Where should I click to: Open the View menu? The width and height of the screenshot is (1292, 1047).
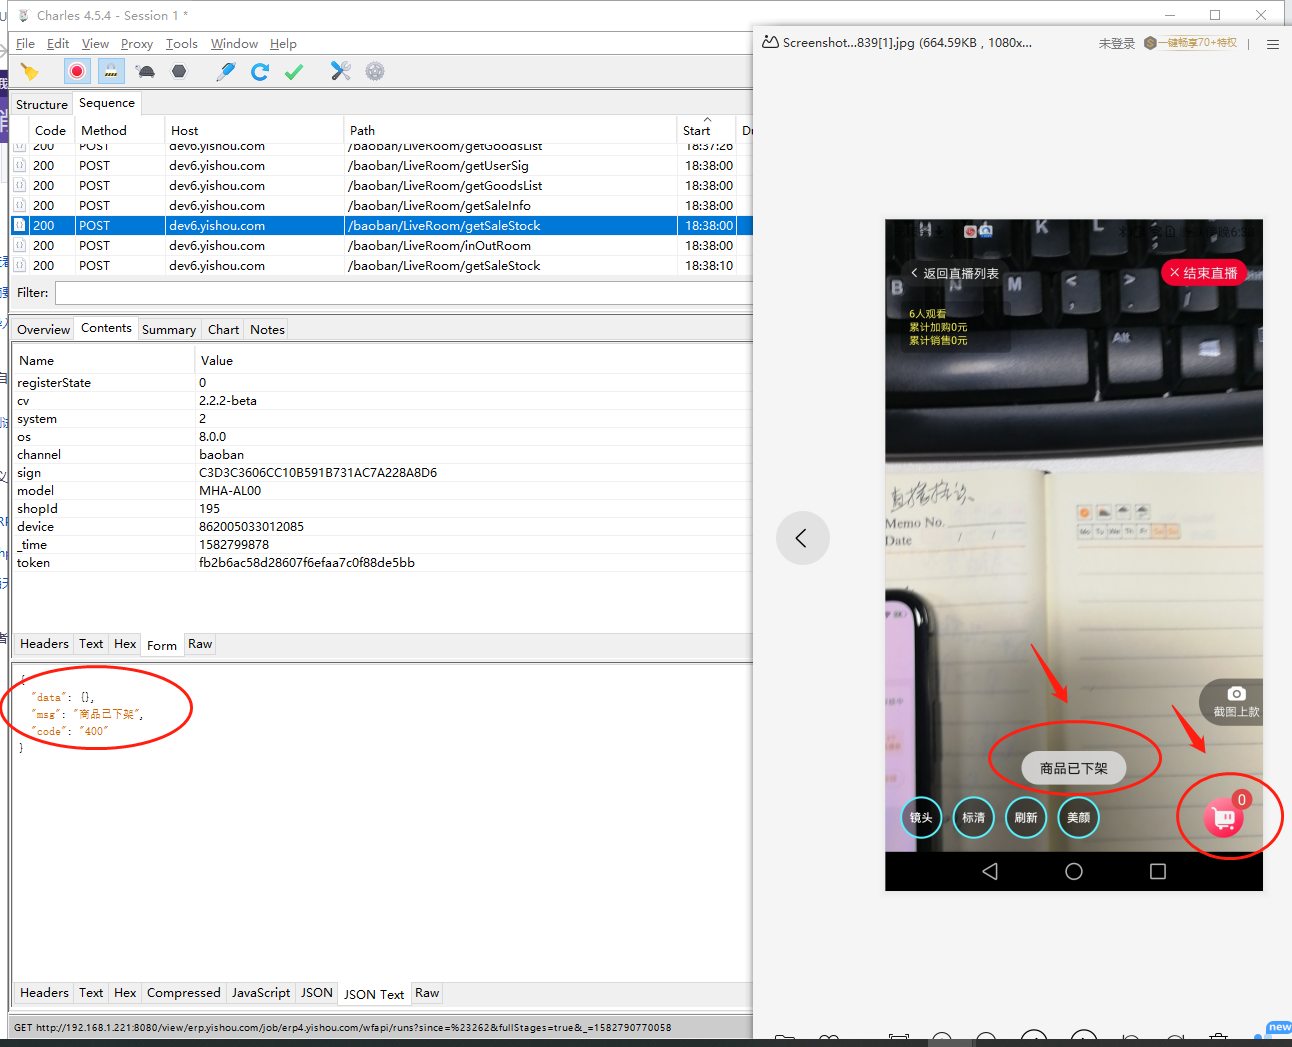pyautogui.click(x=95, y=44)
